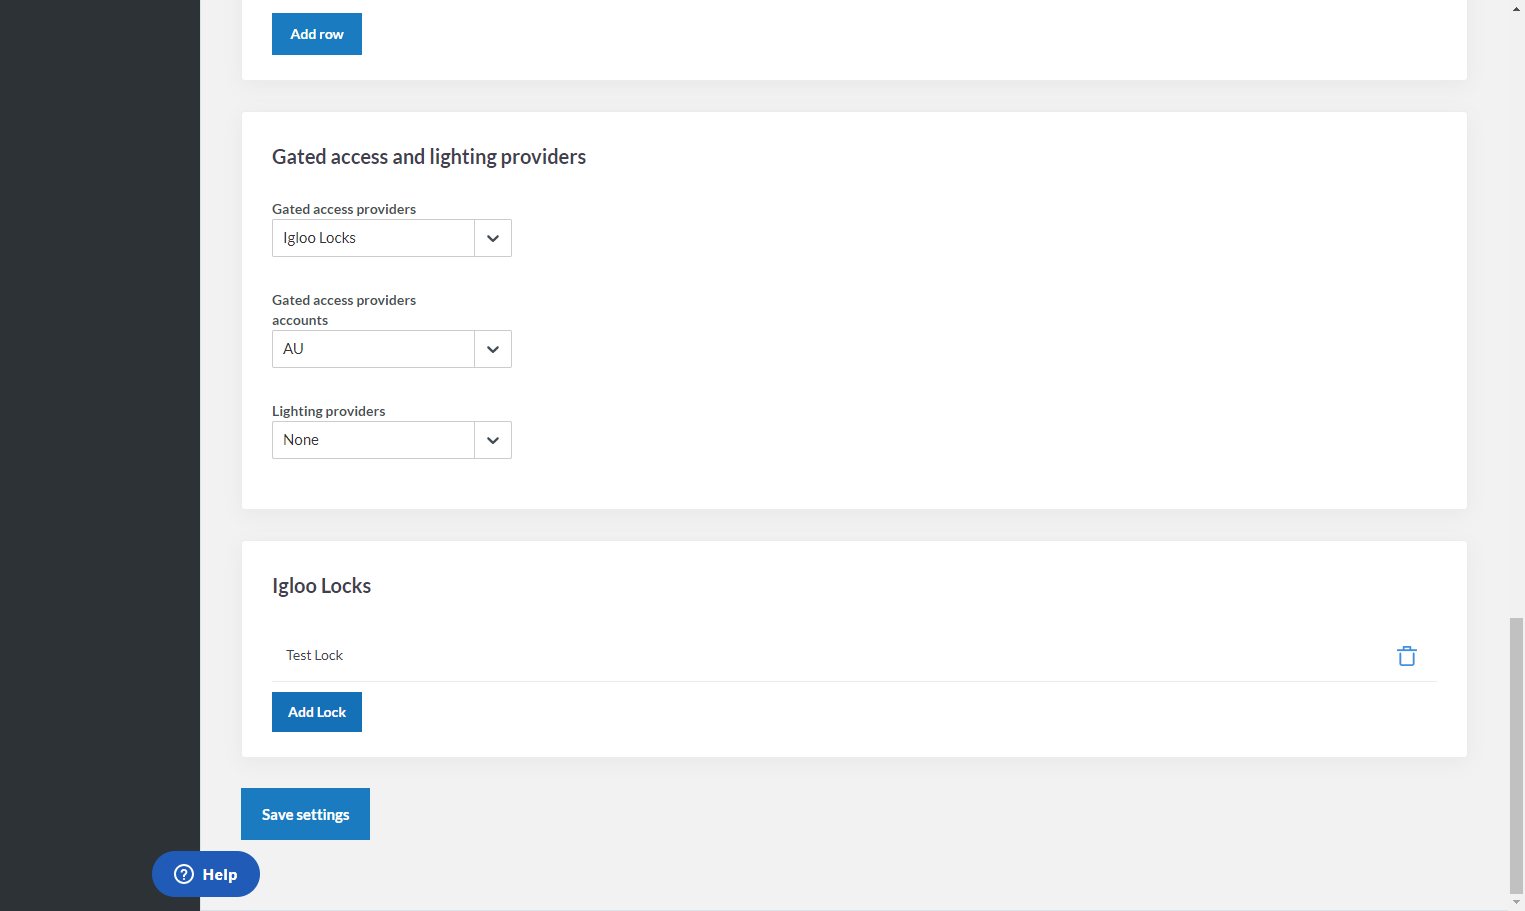Click the page vertical scrollbar thumb
The height and width of the screenshot is (911, 1525).
coord(1516,755)
